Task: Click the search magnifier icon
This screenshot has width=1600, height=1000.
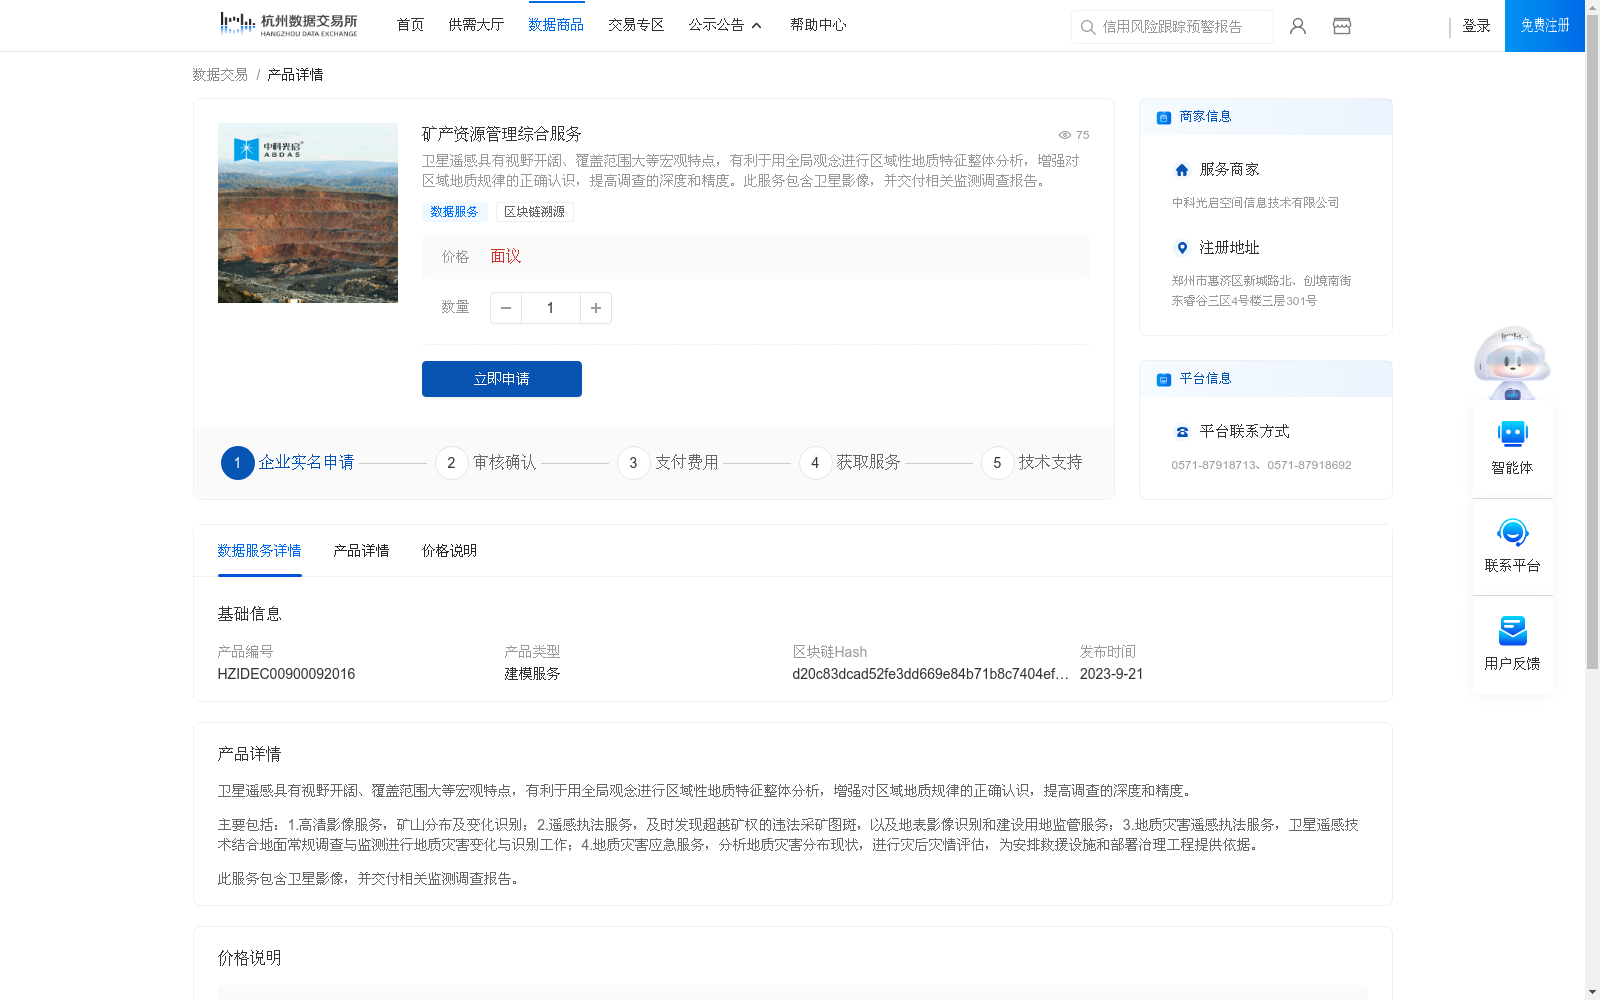Action: coord(1088,27)
